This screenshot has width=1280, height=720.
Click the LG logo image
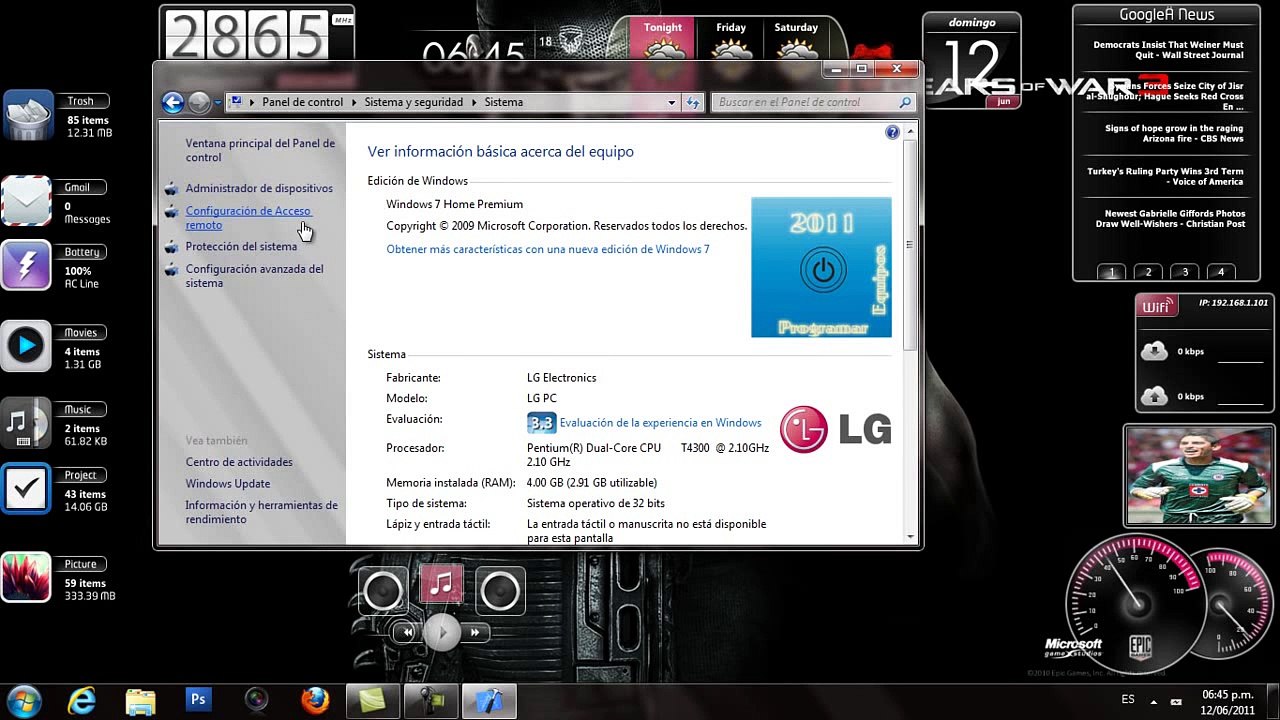[x=836, y=429]
